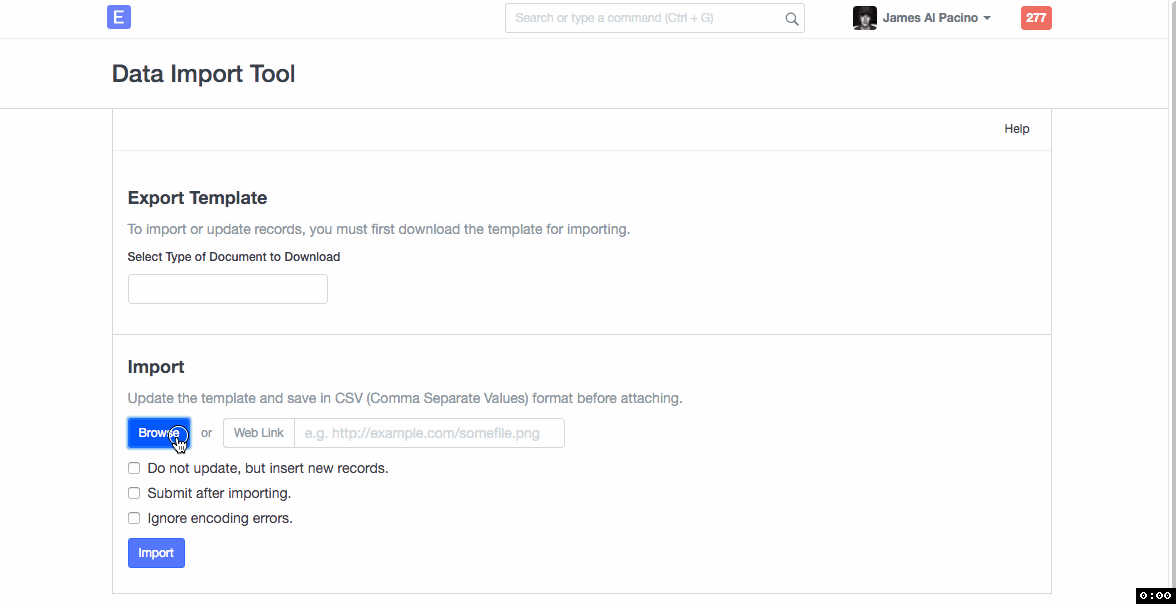
Task: Click the Web Link label button
Action: click(259, 433)
